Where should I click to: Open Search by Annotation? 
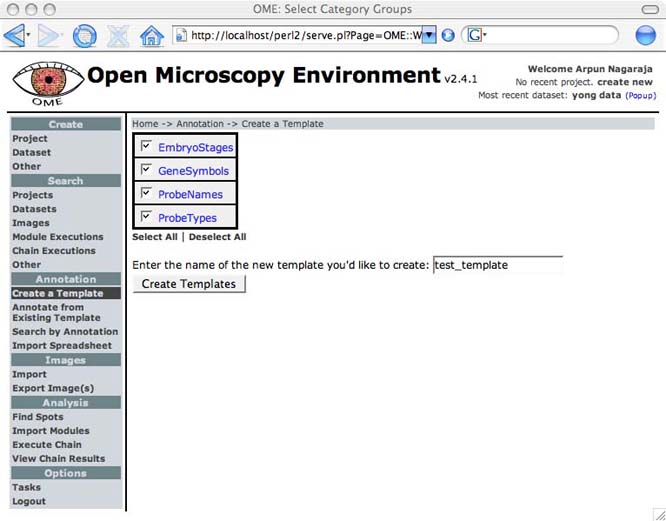[65, 332]
